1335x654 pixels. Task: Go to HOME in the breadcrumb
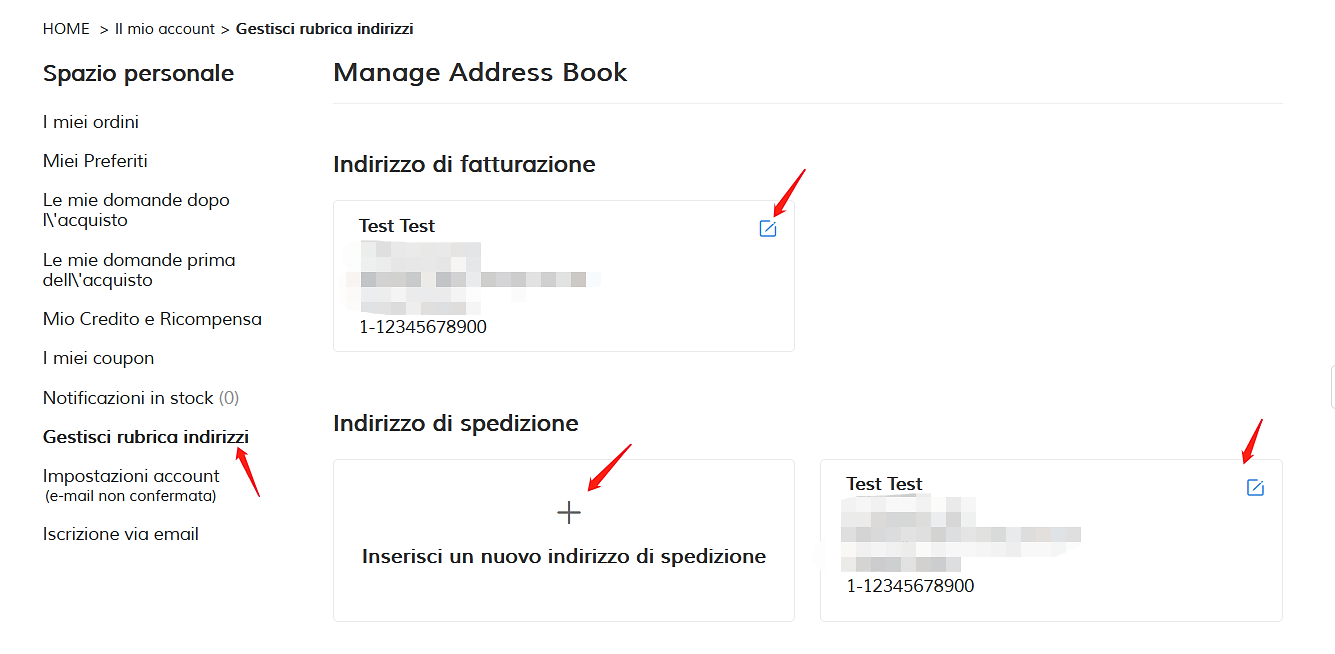[66, 29]
